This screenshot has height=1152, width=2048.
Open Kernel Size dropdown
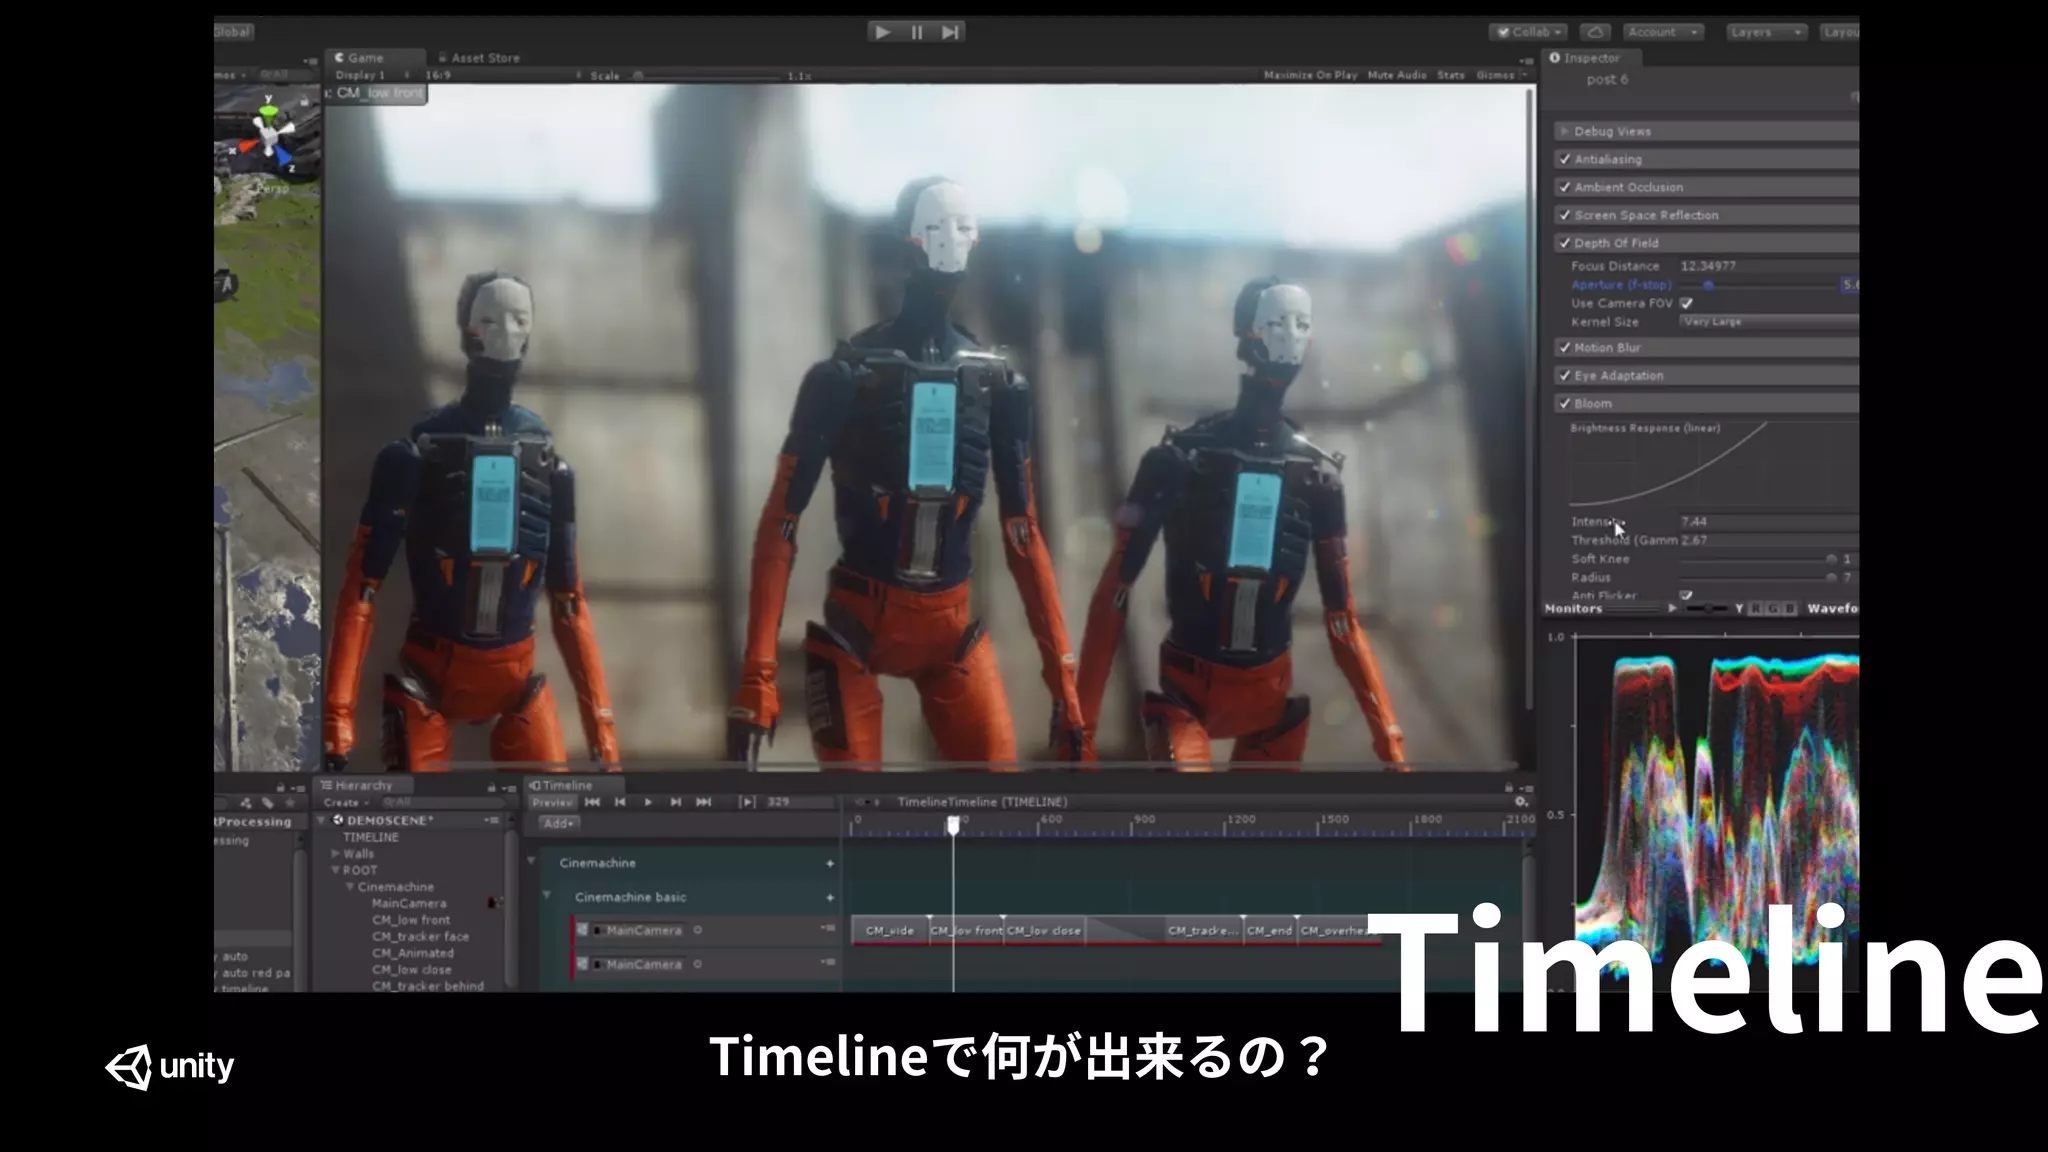tap(1769, 322)
